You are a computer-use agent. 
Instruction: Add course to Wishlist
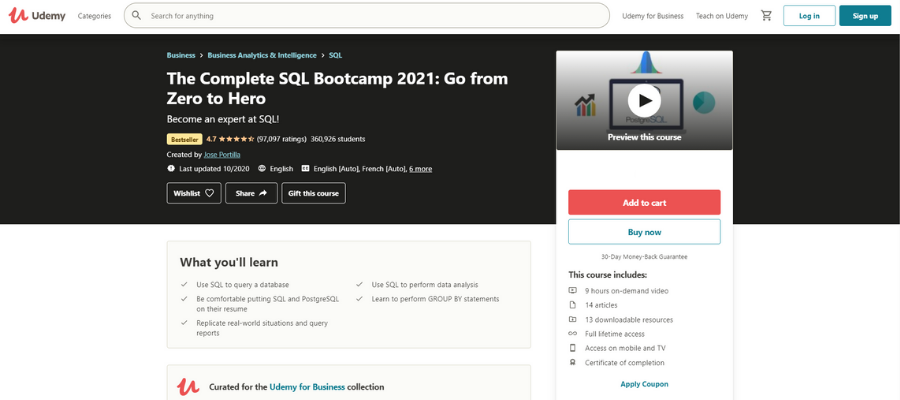point(193,193)
